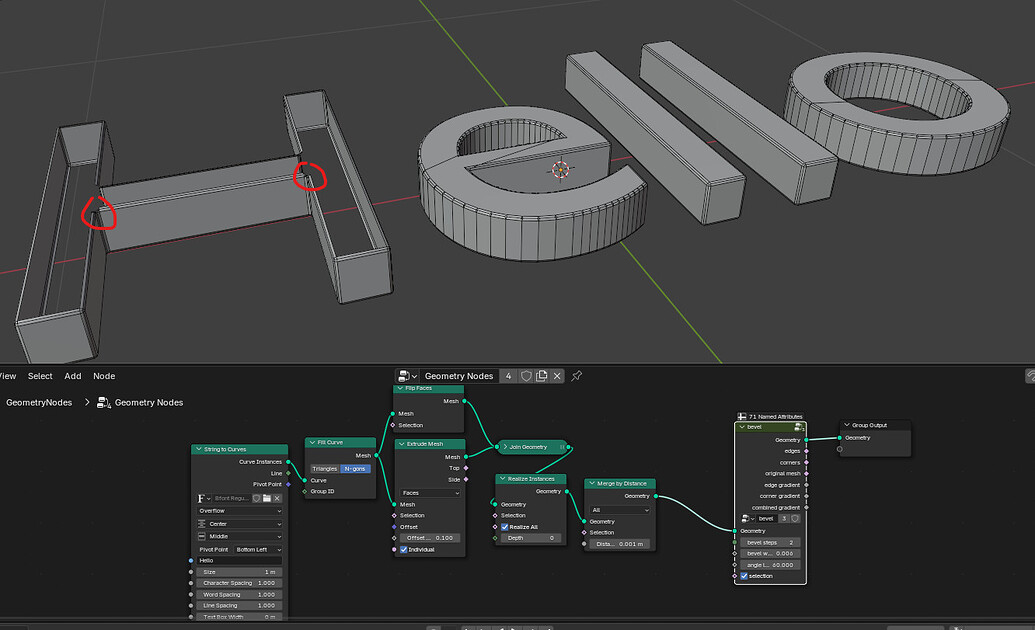This screenshot has height=630, width=1035.
Task: Unlink the font with X icon
Action: click(277, 499)
